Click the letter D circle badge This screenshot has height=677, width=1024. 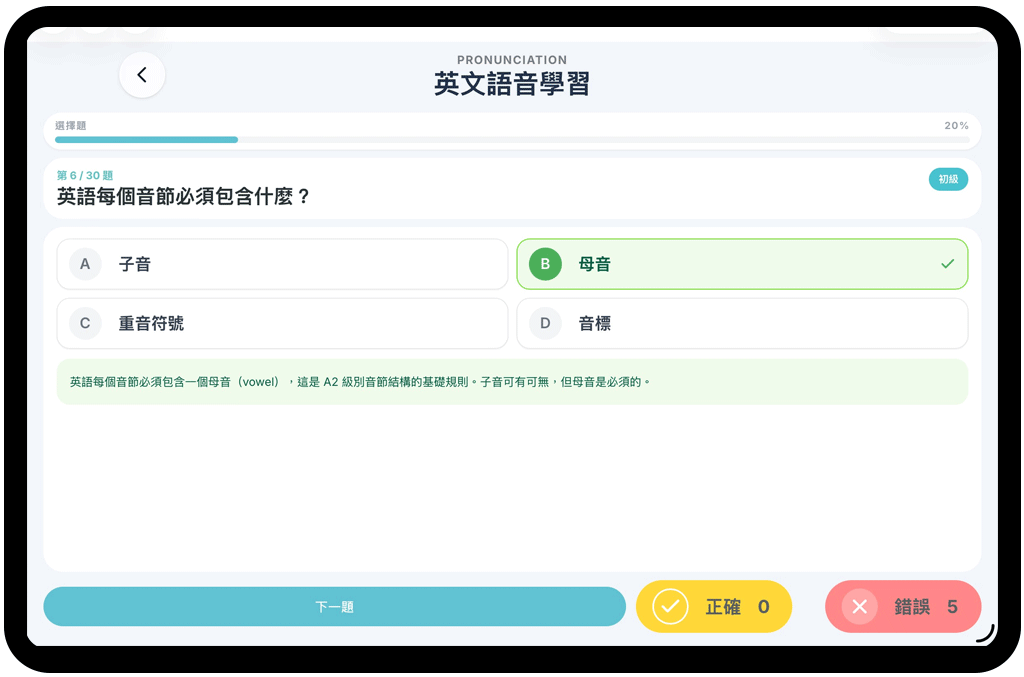point(545,323)
